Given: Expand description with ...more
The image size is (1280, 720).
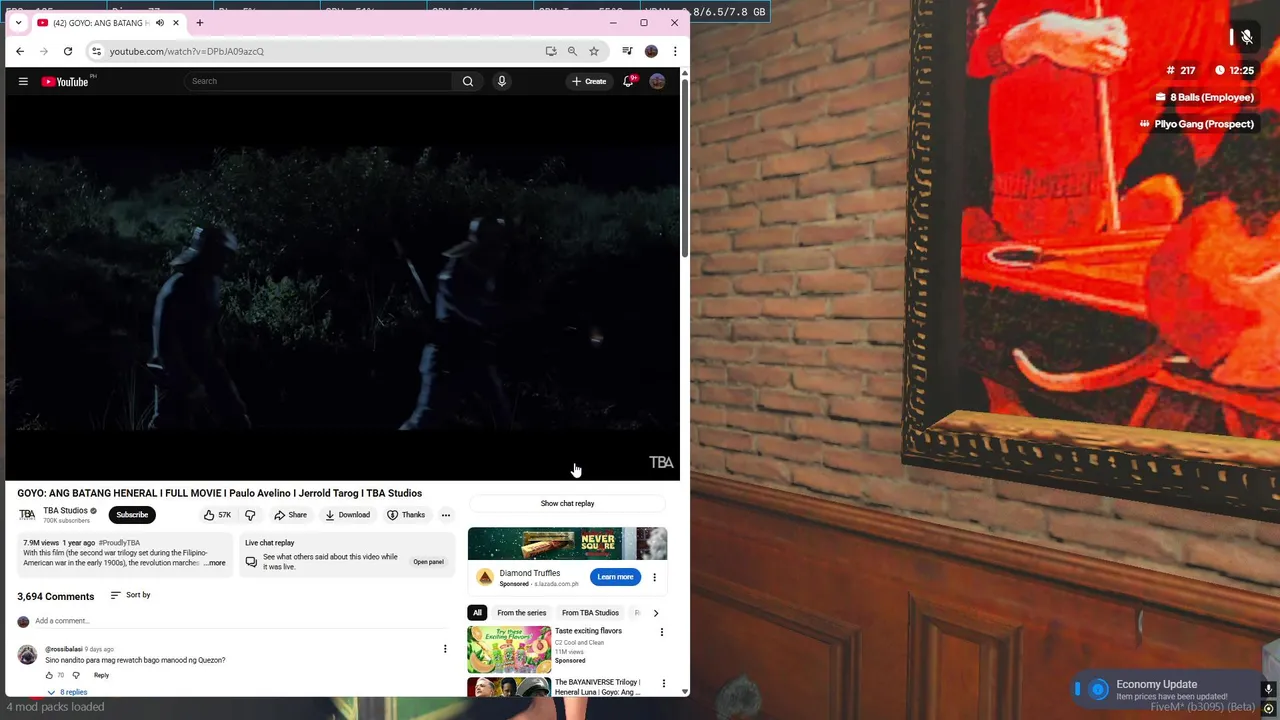Looking at the screenshot, I should (x=215, y=563).
